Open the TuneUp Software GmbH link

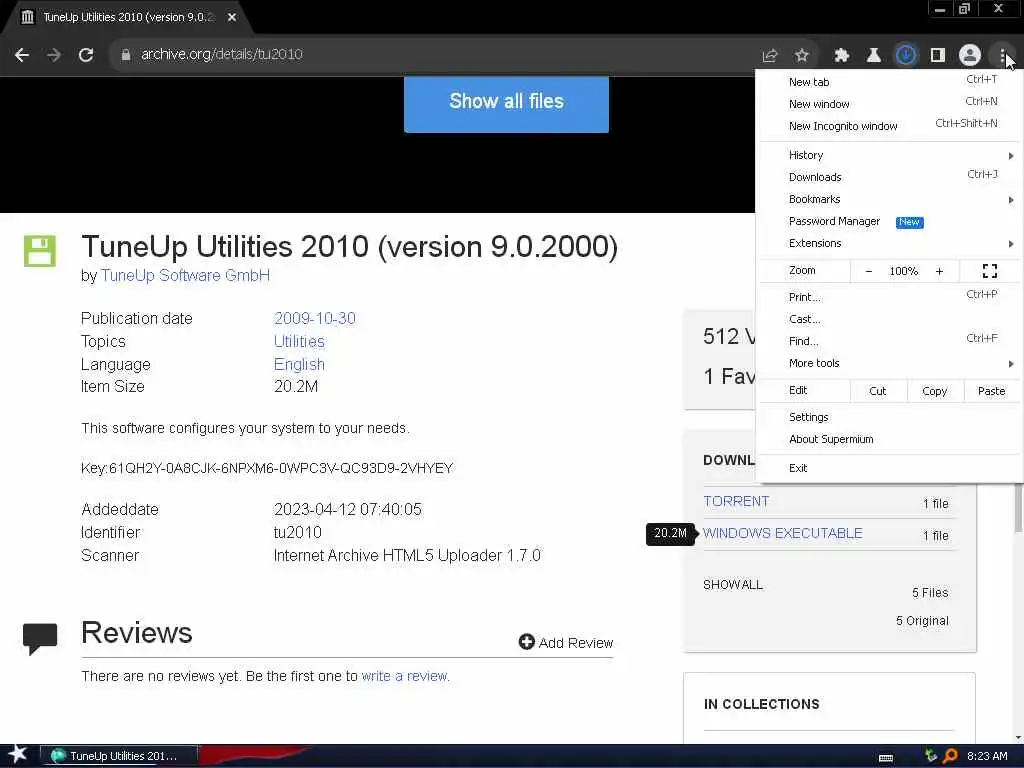[x=185, y=276]
